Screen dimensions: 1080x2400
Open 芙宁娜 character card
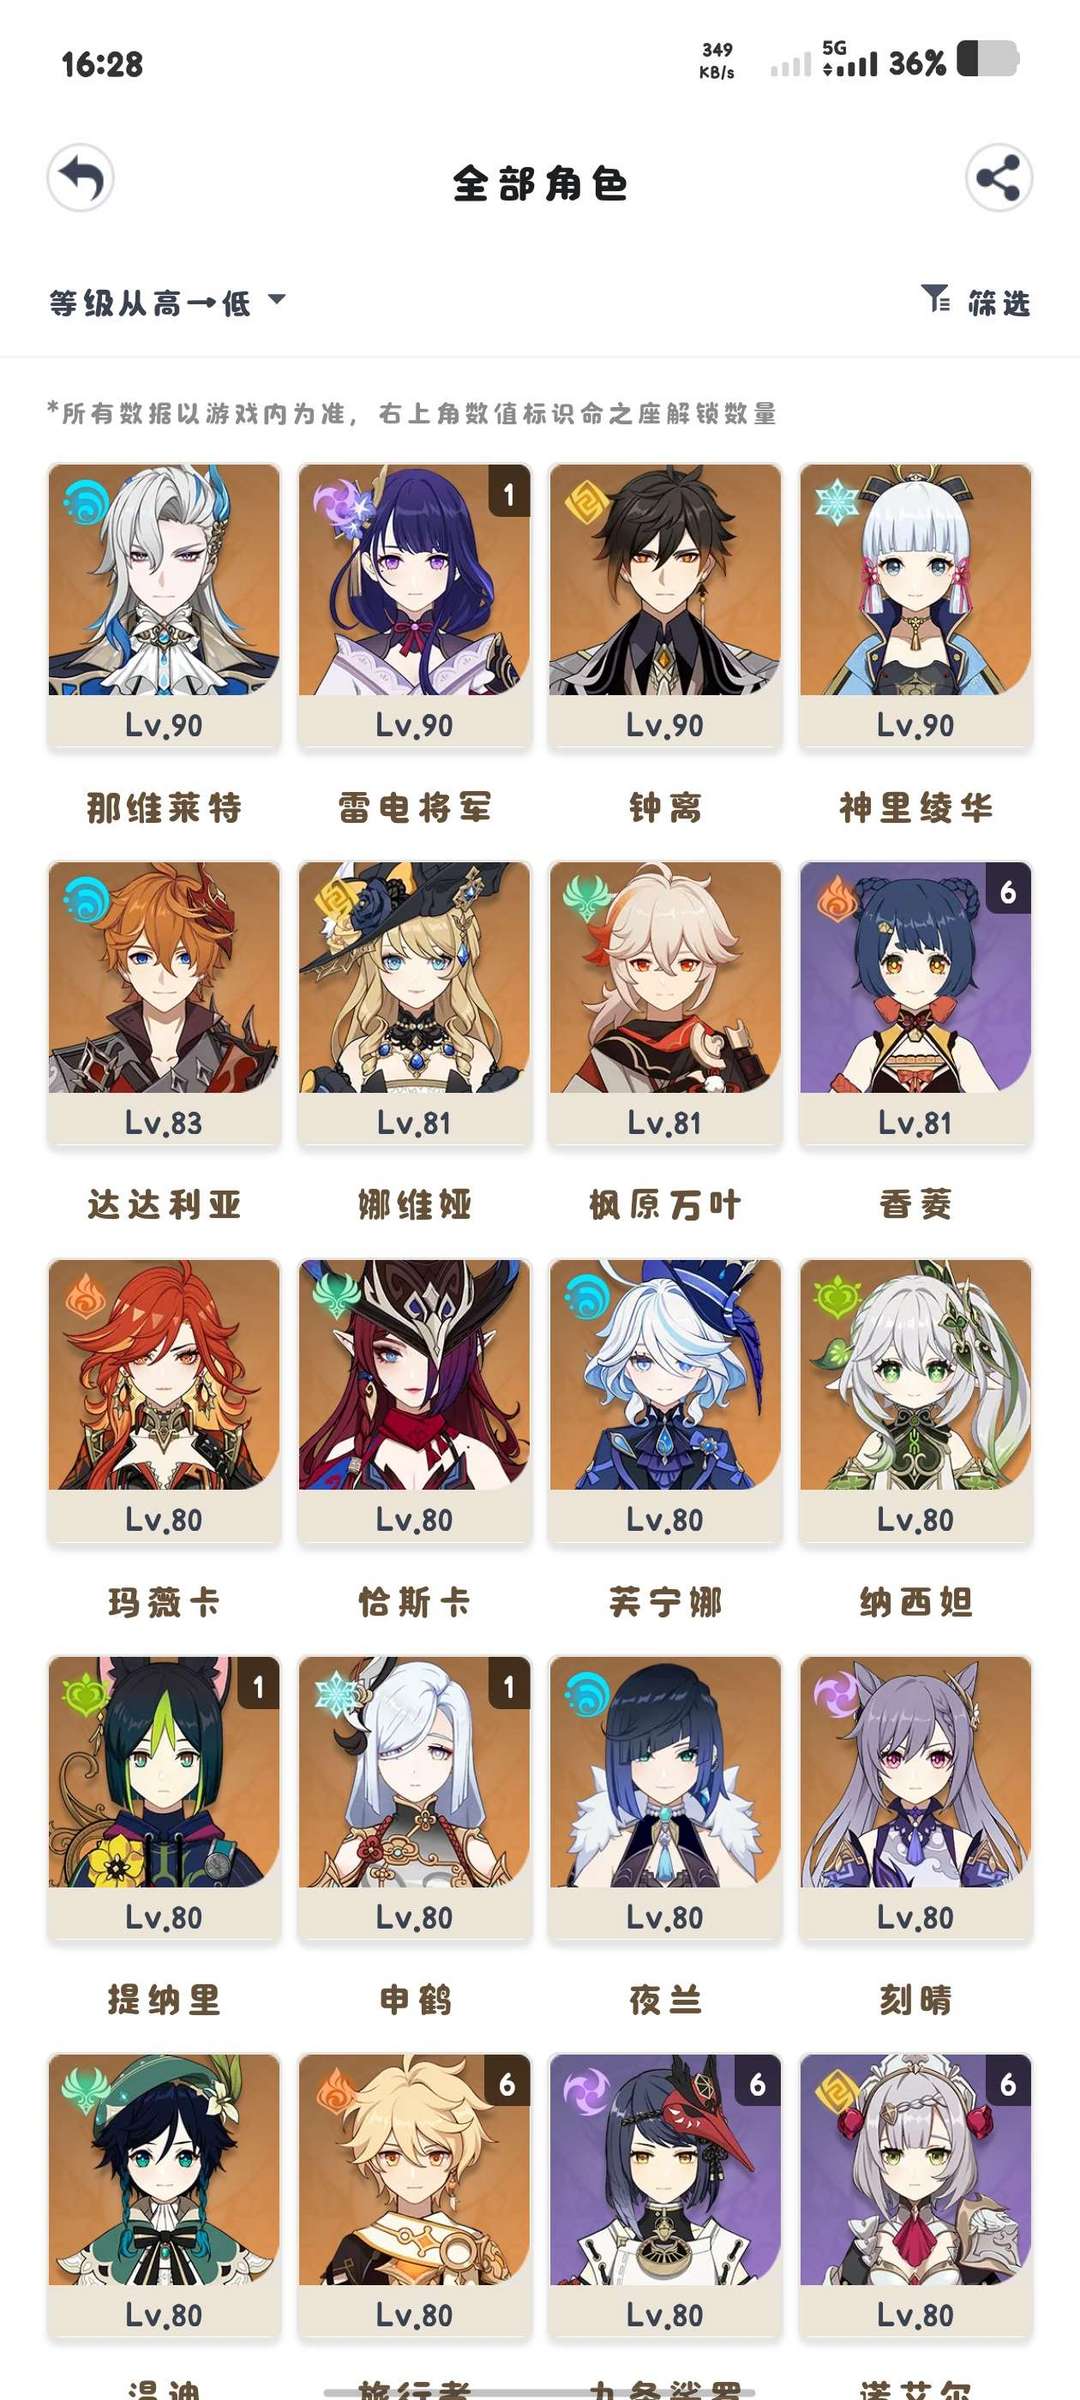coord(665,1401)
